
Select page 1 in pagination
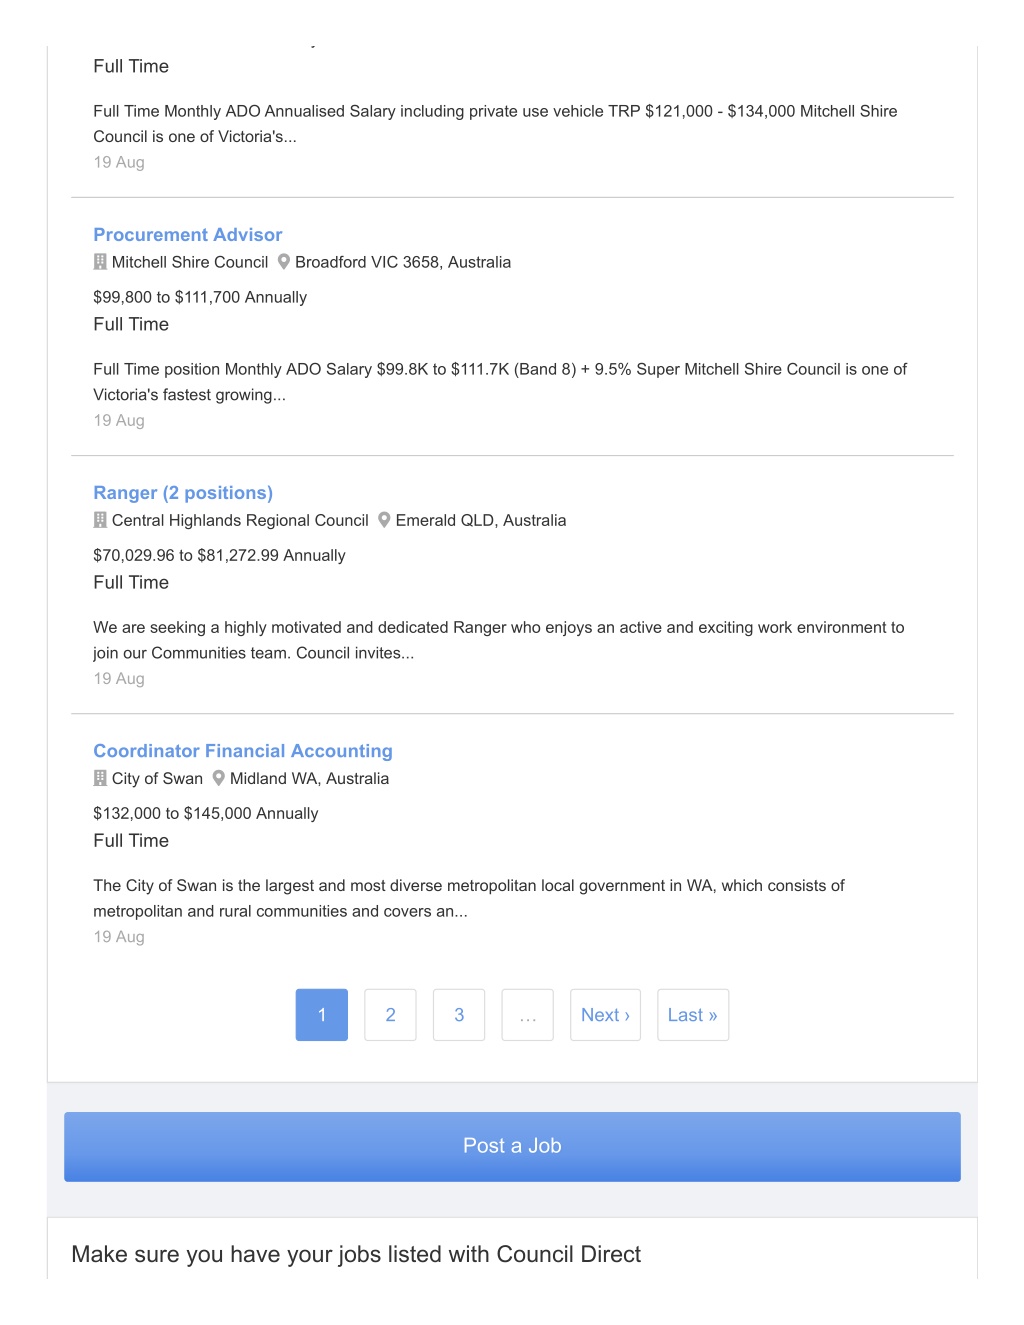[x=322, y=1015]
